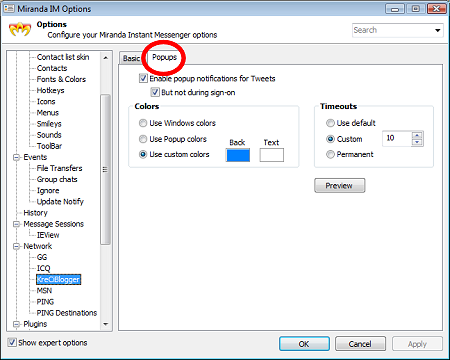The image size is (450, 360).
Task: Click the tree scroll down arrow
Action: coord(106,324)
